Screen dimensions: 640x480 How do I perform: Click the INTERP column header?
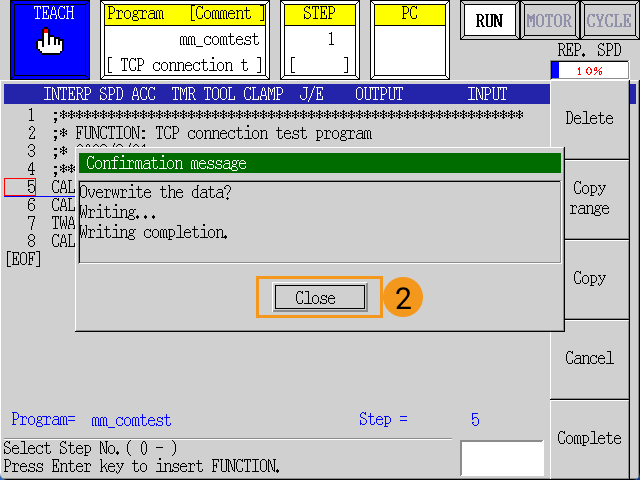click(67, 94)
